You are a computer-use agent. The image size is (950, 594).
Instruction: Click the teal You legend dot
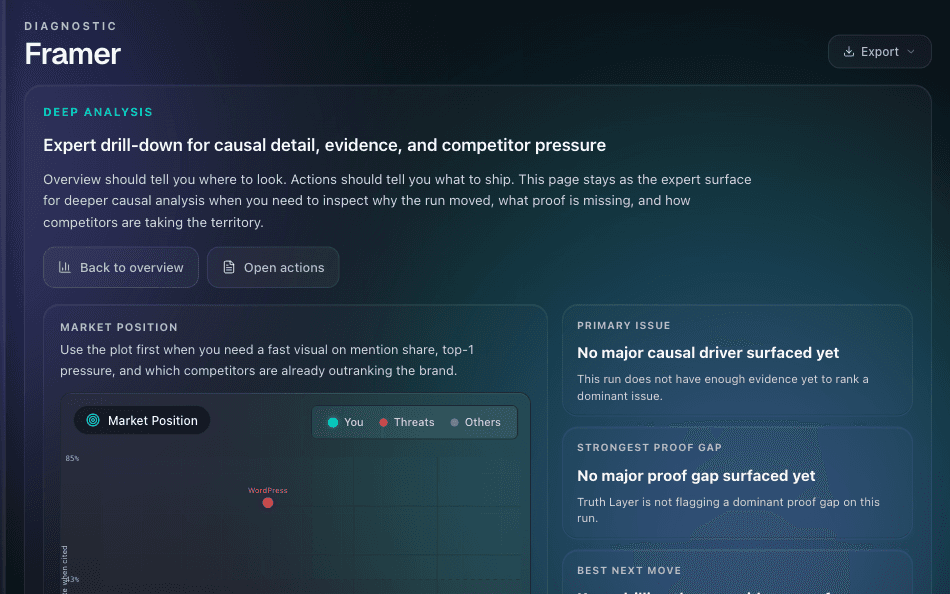[333, 423]
